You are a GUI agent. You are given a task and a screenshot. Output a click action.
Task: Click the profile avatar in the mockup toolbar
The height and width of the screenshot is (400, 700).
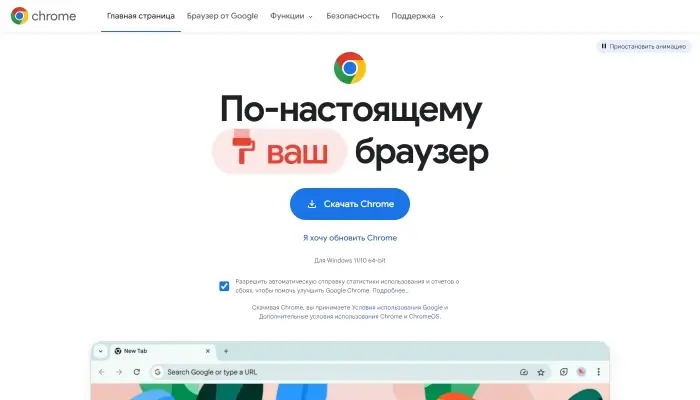pyautogui.click(x=581, y=372)
